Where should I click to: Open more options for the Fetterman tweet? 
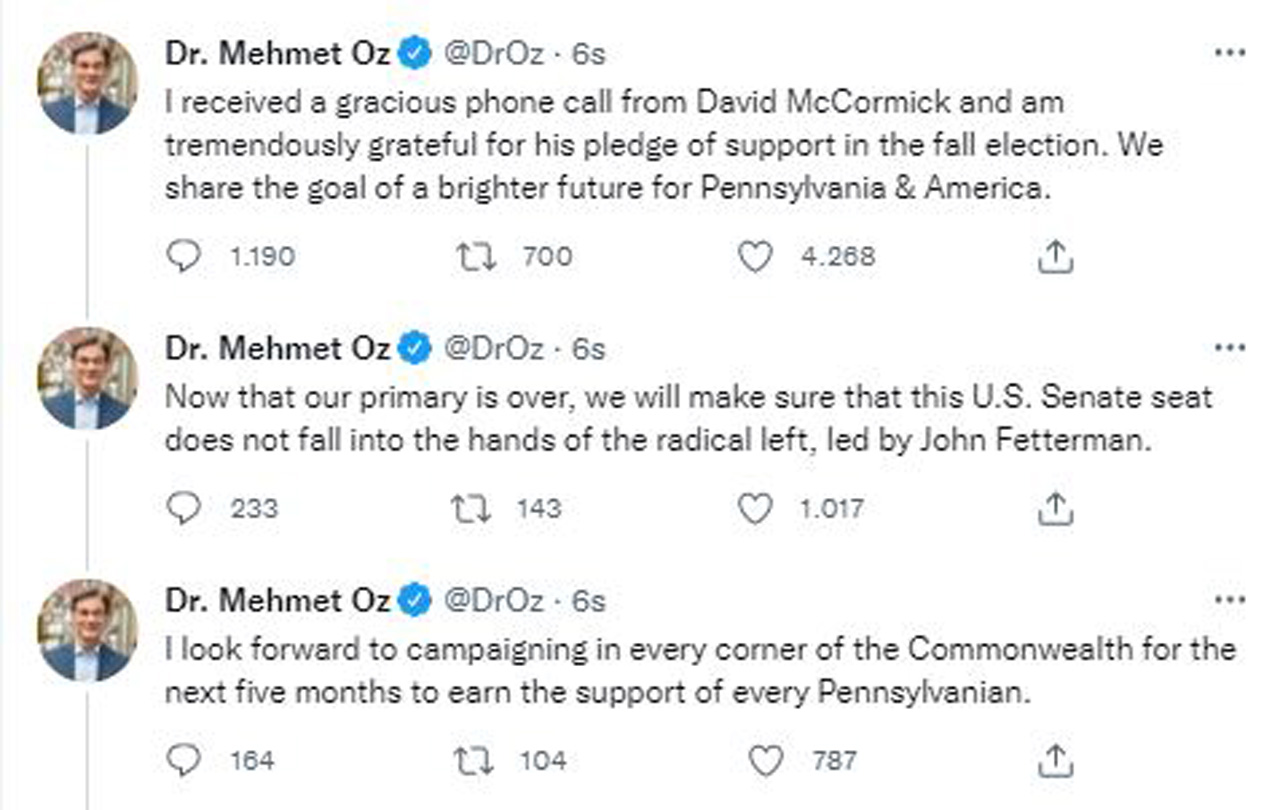[1229, 348]
